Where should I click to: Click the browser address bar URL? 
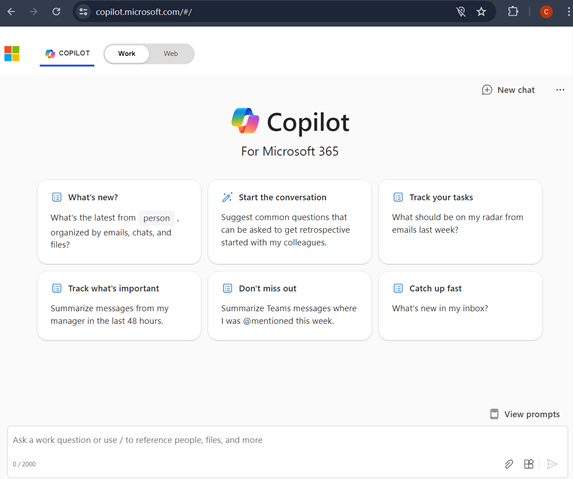click(144, 12)
